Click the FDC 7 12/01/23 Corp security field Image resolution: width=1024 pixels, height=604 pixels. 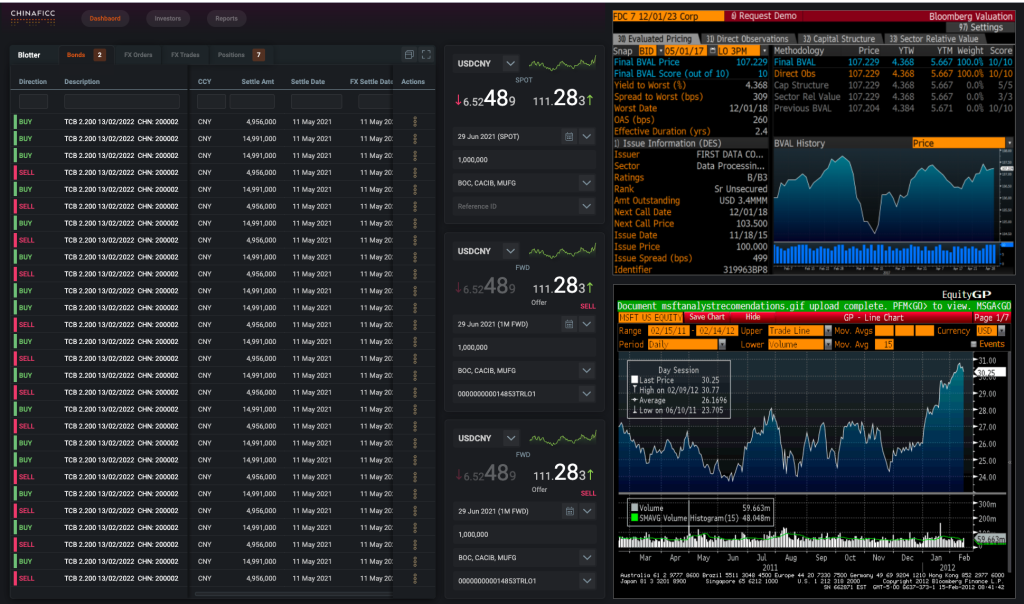point(668,16)
